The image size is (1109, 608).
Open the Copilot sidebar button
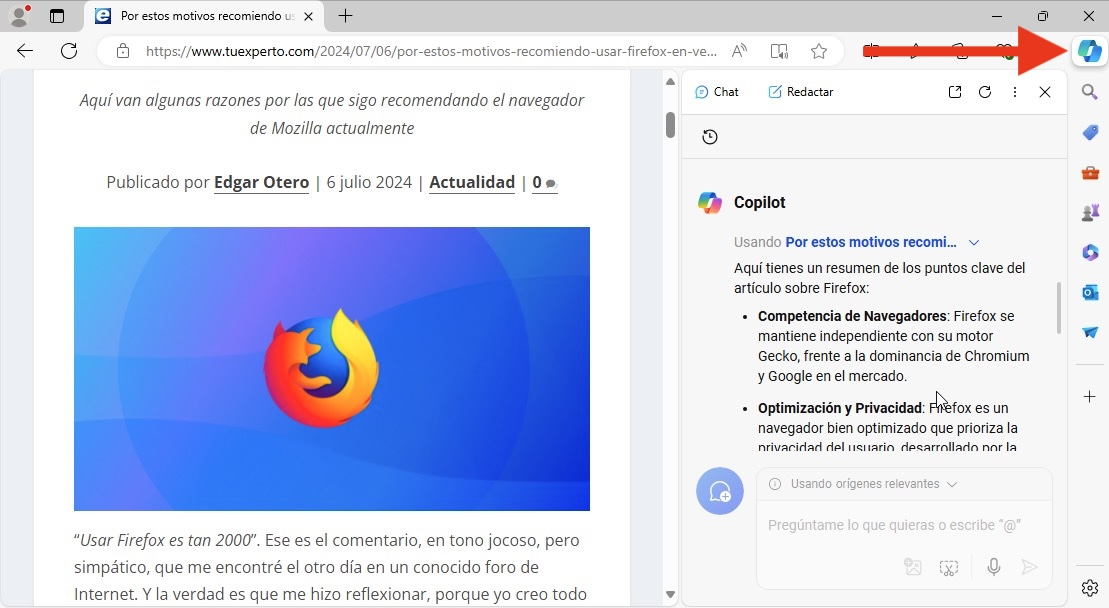pos(1089,51)
